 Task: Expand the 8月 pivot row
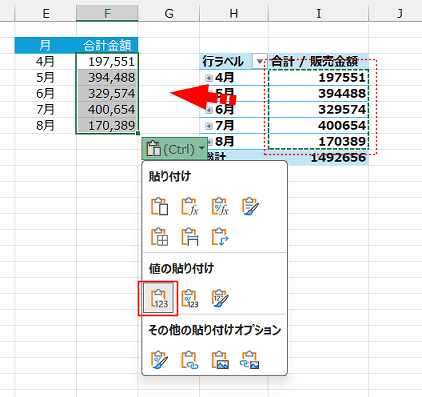pyautogui.click(x=209, y=142)
